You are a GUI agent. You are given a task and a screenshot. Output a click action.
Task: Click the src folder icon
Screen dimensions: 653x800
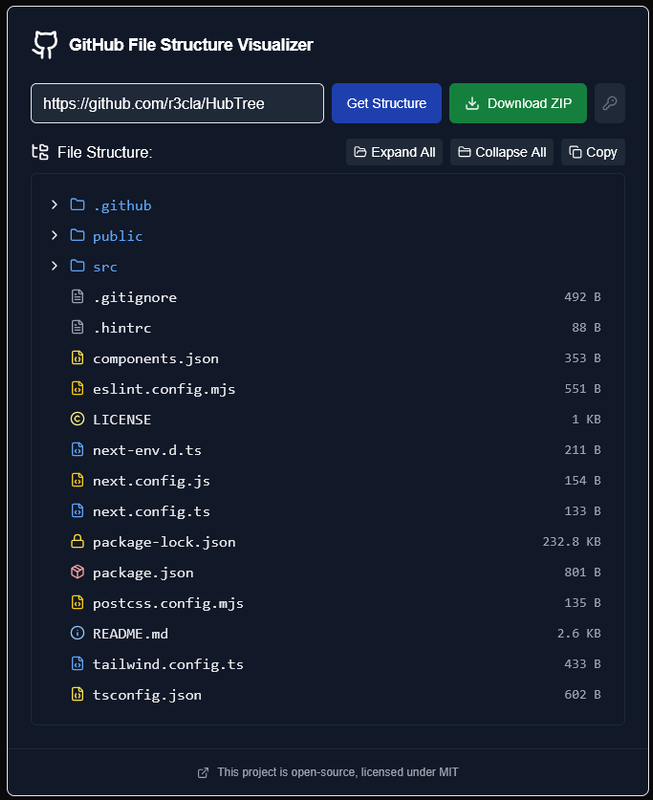coord(77,266)
